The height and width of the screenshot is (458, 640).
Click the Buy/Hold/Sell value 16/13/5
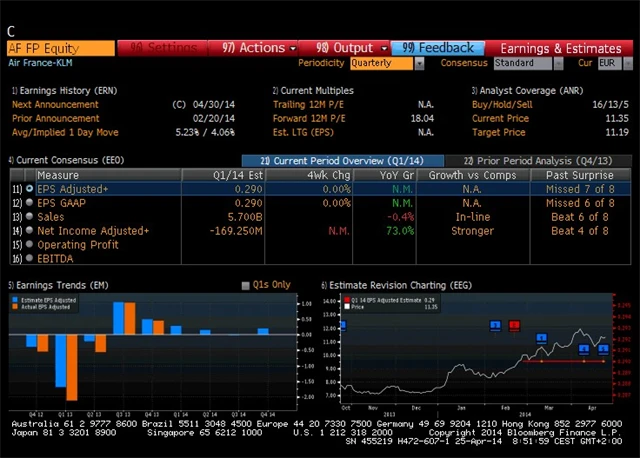pyautogui.click(x=610, y=104)
